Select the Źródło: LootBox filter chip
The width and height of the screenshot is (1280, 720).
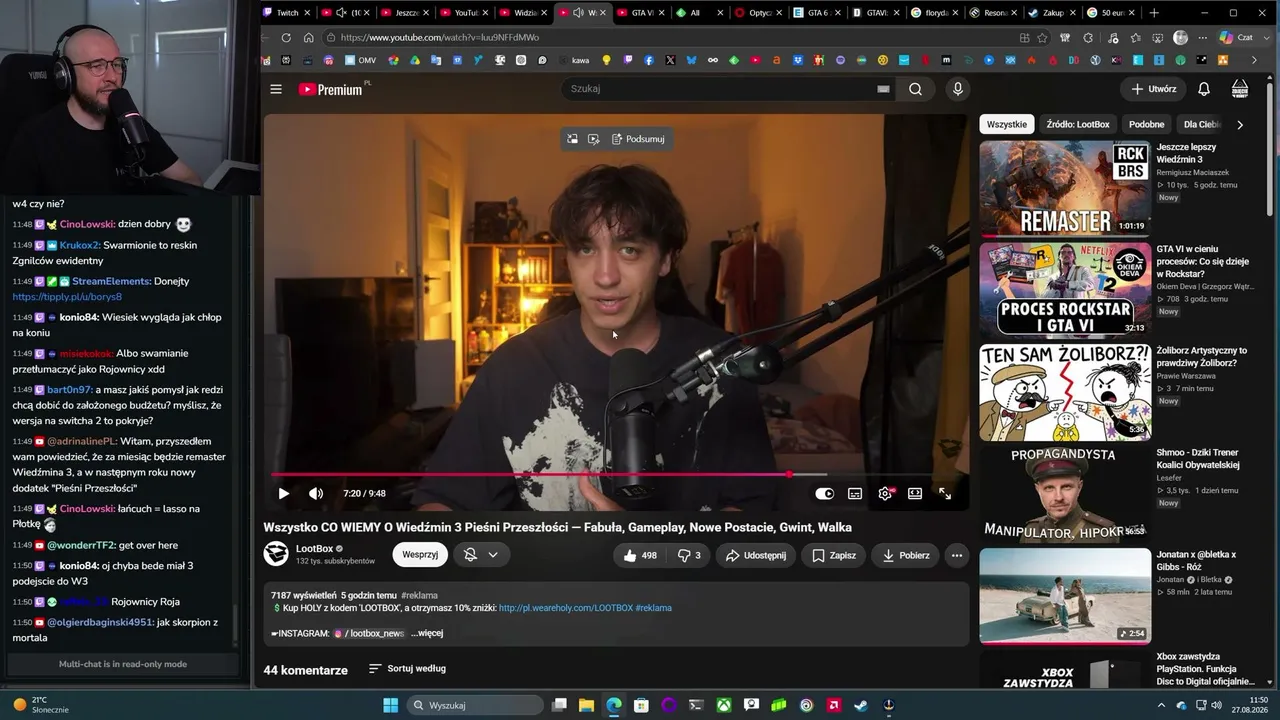(x=1078, y=124)
